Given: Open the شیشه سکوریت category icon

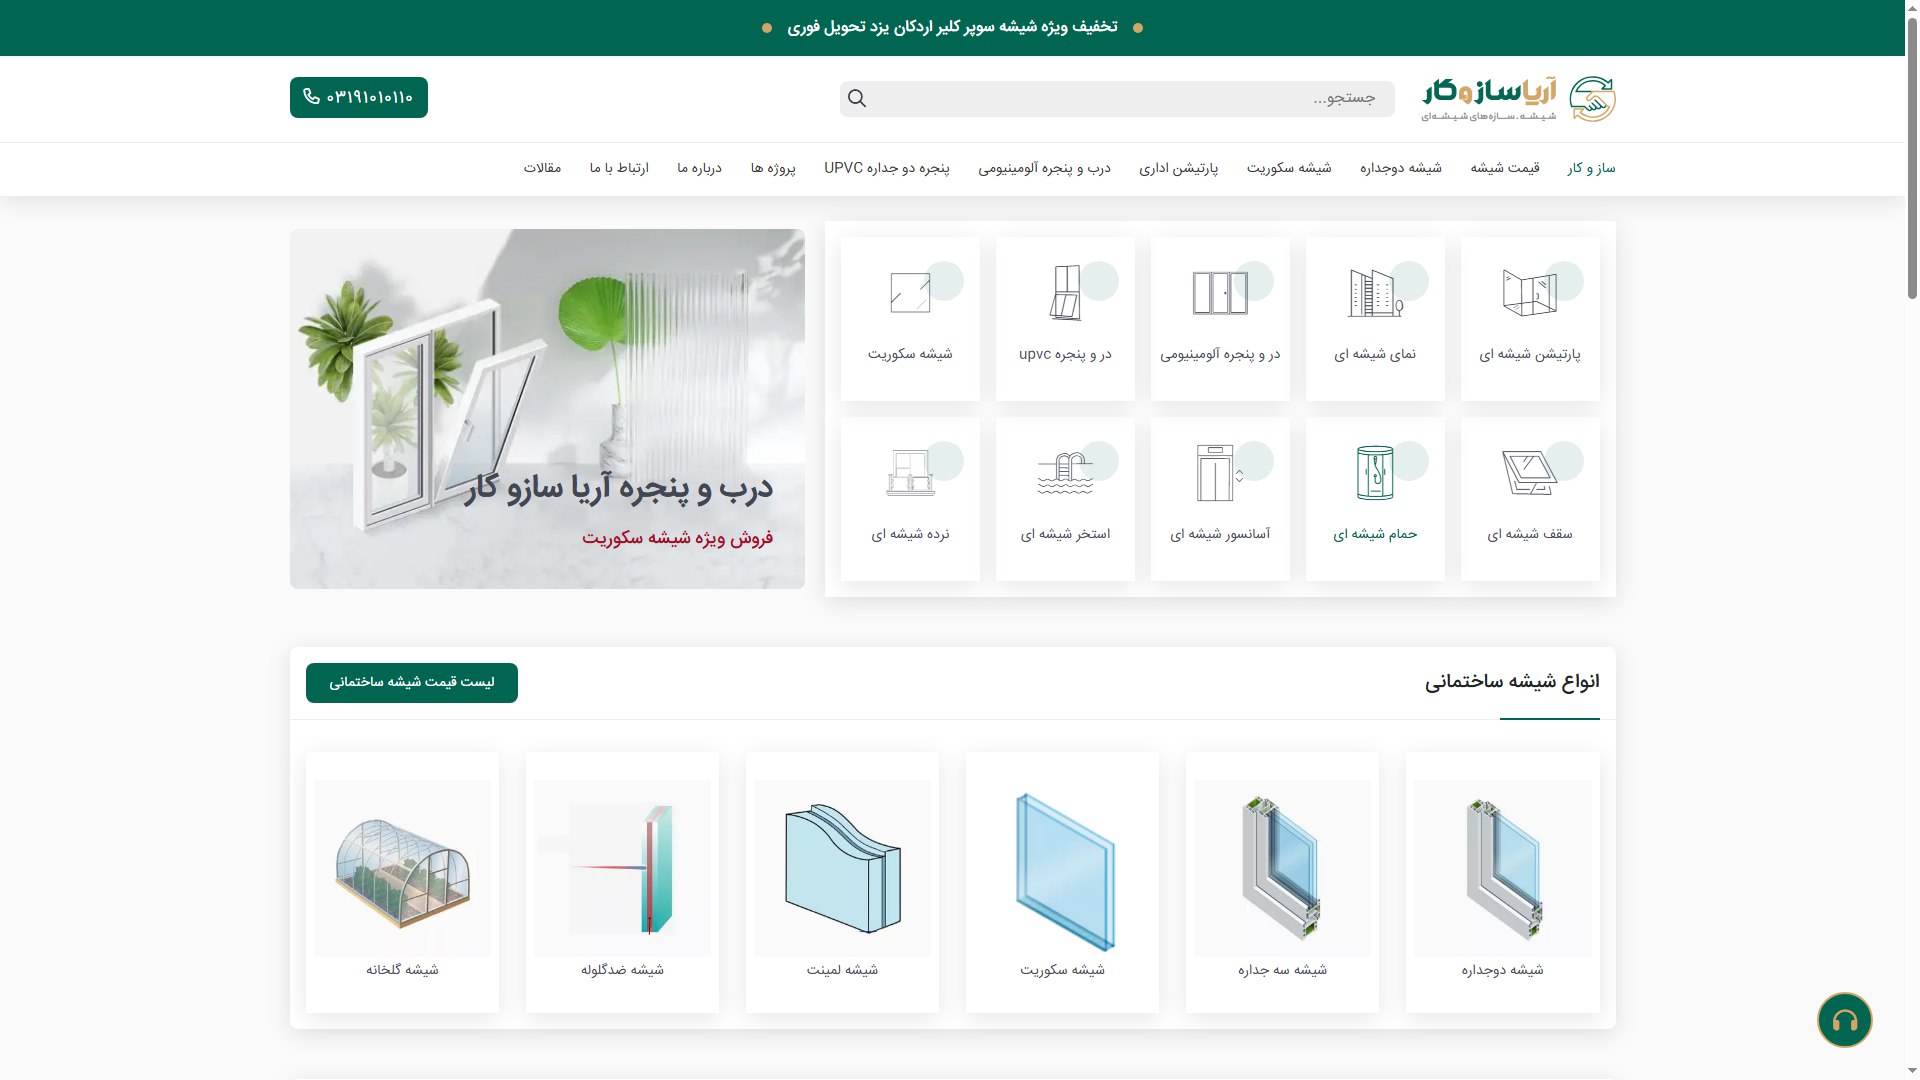Looking at the screenshot, I should pos(910,293).
